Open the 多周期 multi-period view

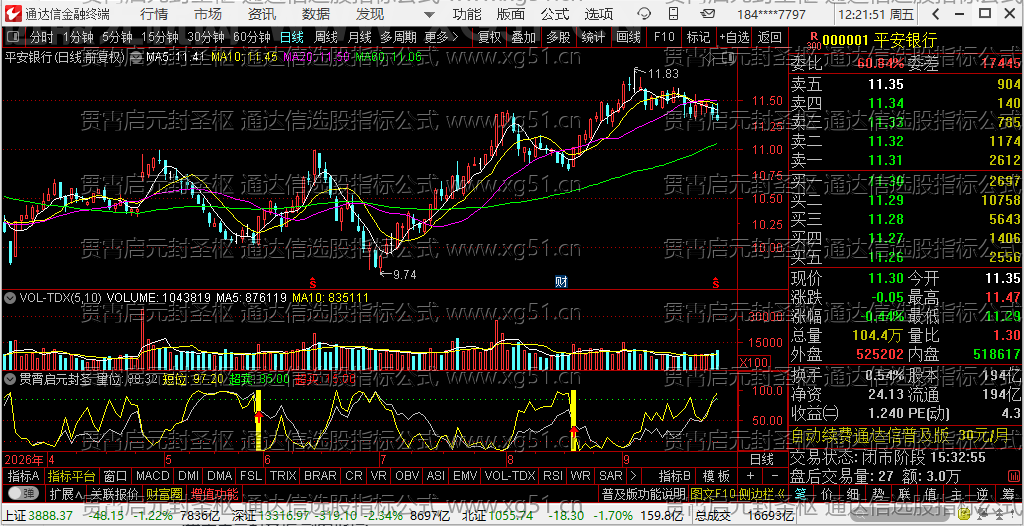[x=398, y=38]
